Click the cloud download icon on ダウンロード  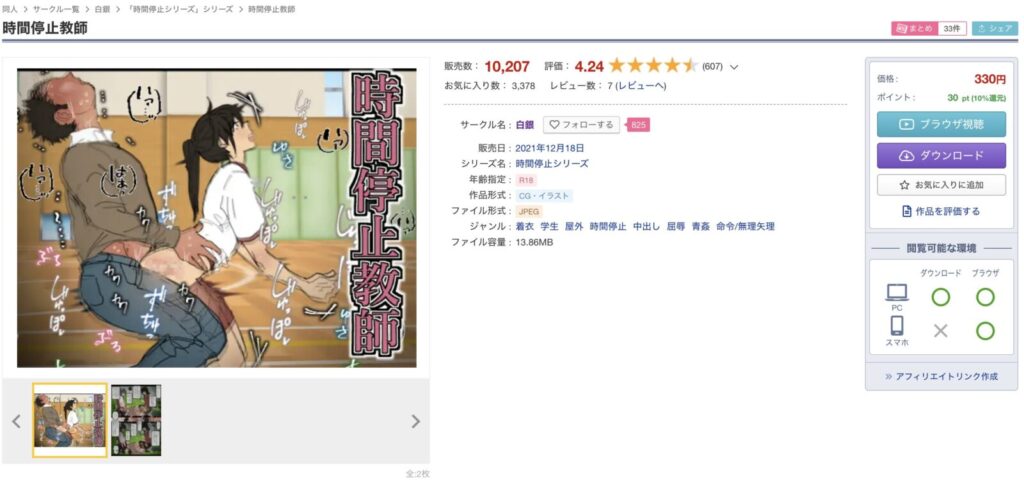tap(906, 155)
